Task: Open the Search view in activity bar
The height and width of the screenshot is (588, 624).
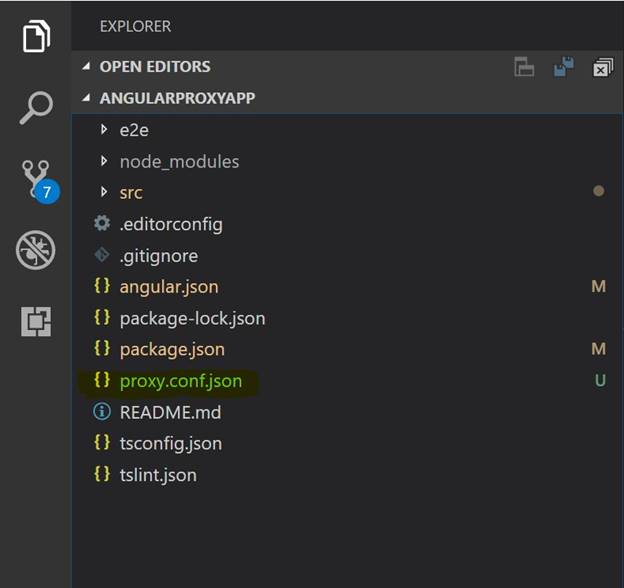Action: coord(36,107)
